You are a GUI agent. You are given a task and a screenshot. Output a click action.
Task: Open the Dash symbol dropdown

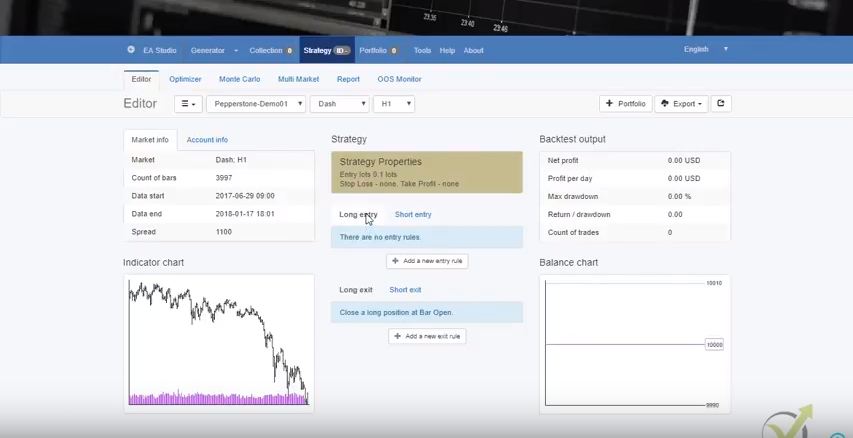coord(339,104)
